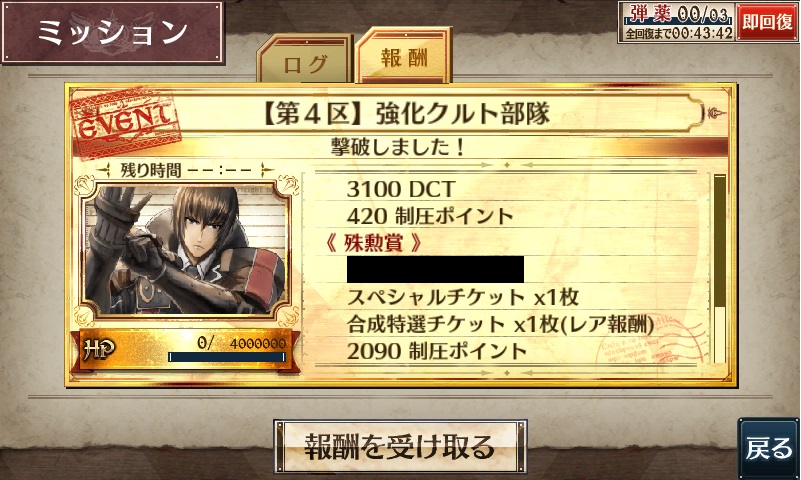801x480 pixels.
Task: Click the 全回復まで recovery timer
Action: (x=677, y=33)
